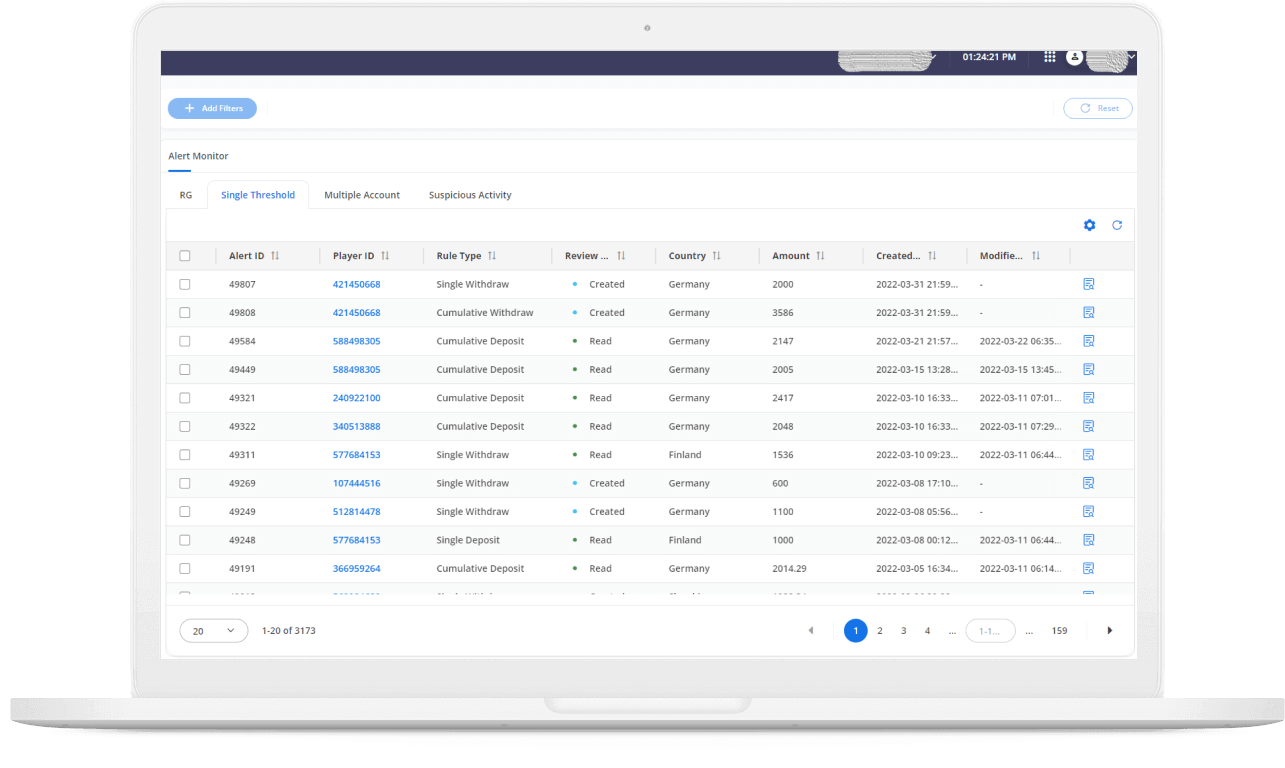Open details icon for alert 49269
The image size is (1285, 768).
click(x=1089, y=483)
